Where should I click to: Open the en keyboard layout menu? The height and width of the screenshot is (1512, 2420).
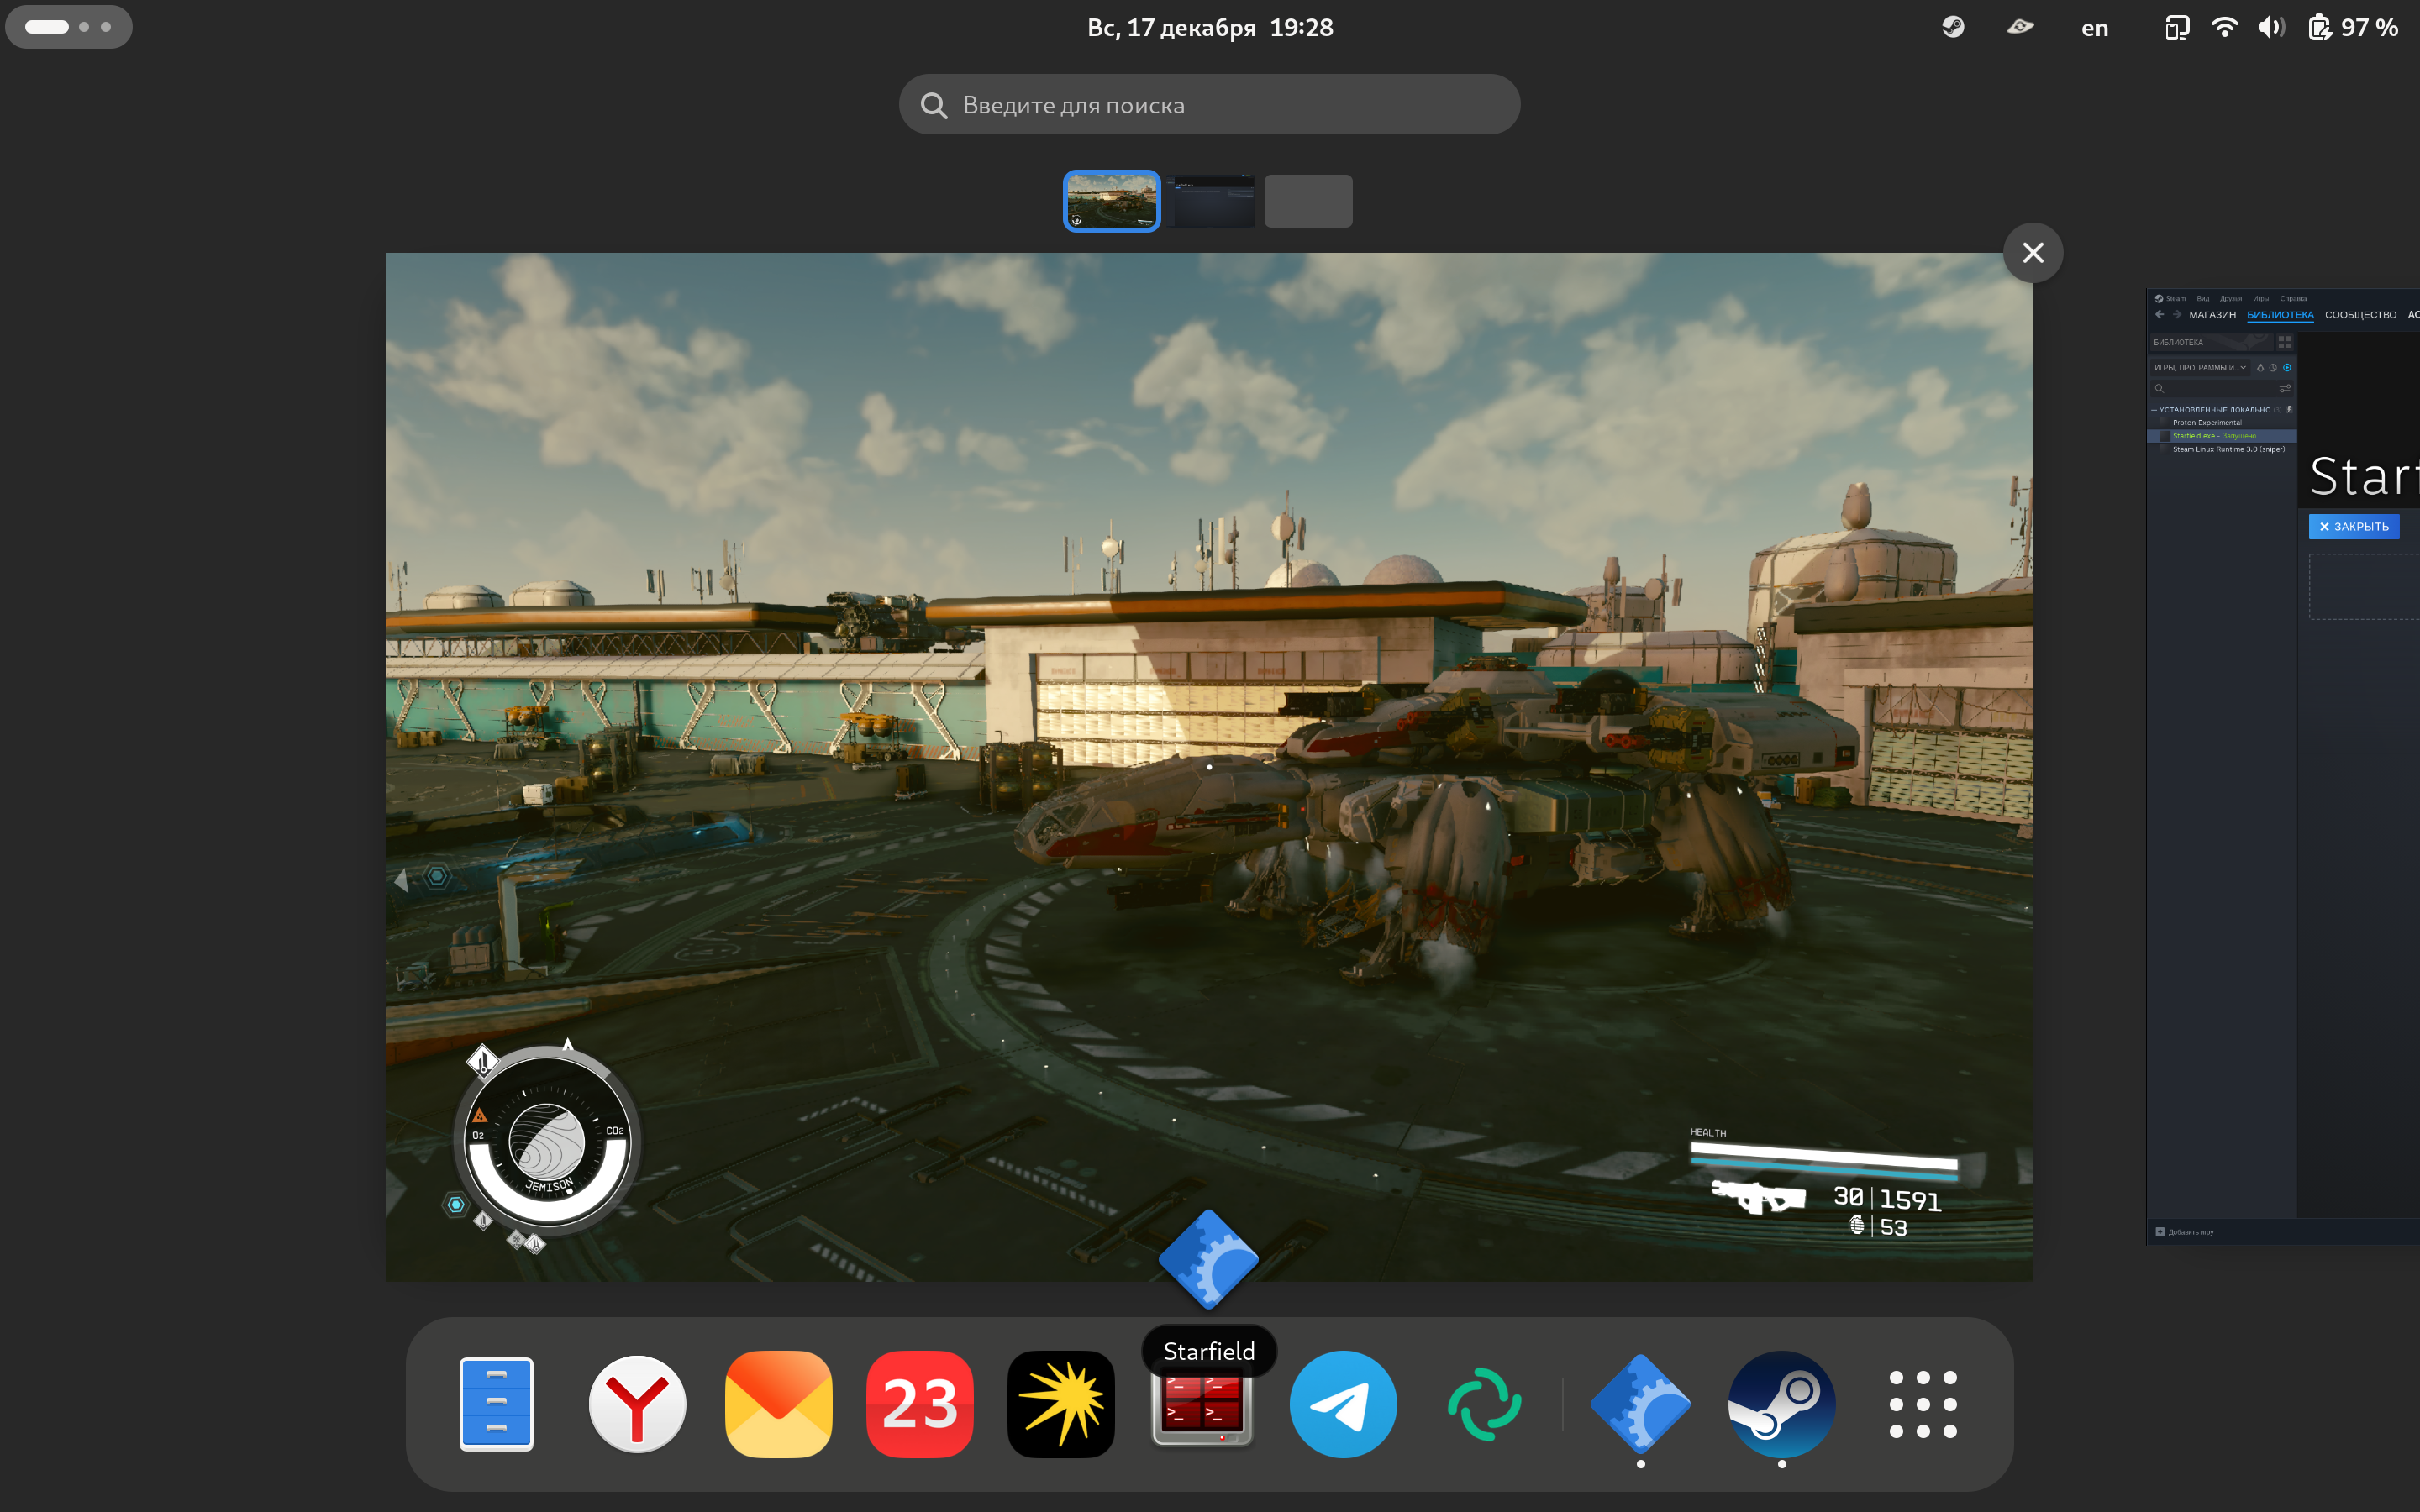(2094, 28)
